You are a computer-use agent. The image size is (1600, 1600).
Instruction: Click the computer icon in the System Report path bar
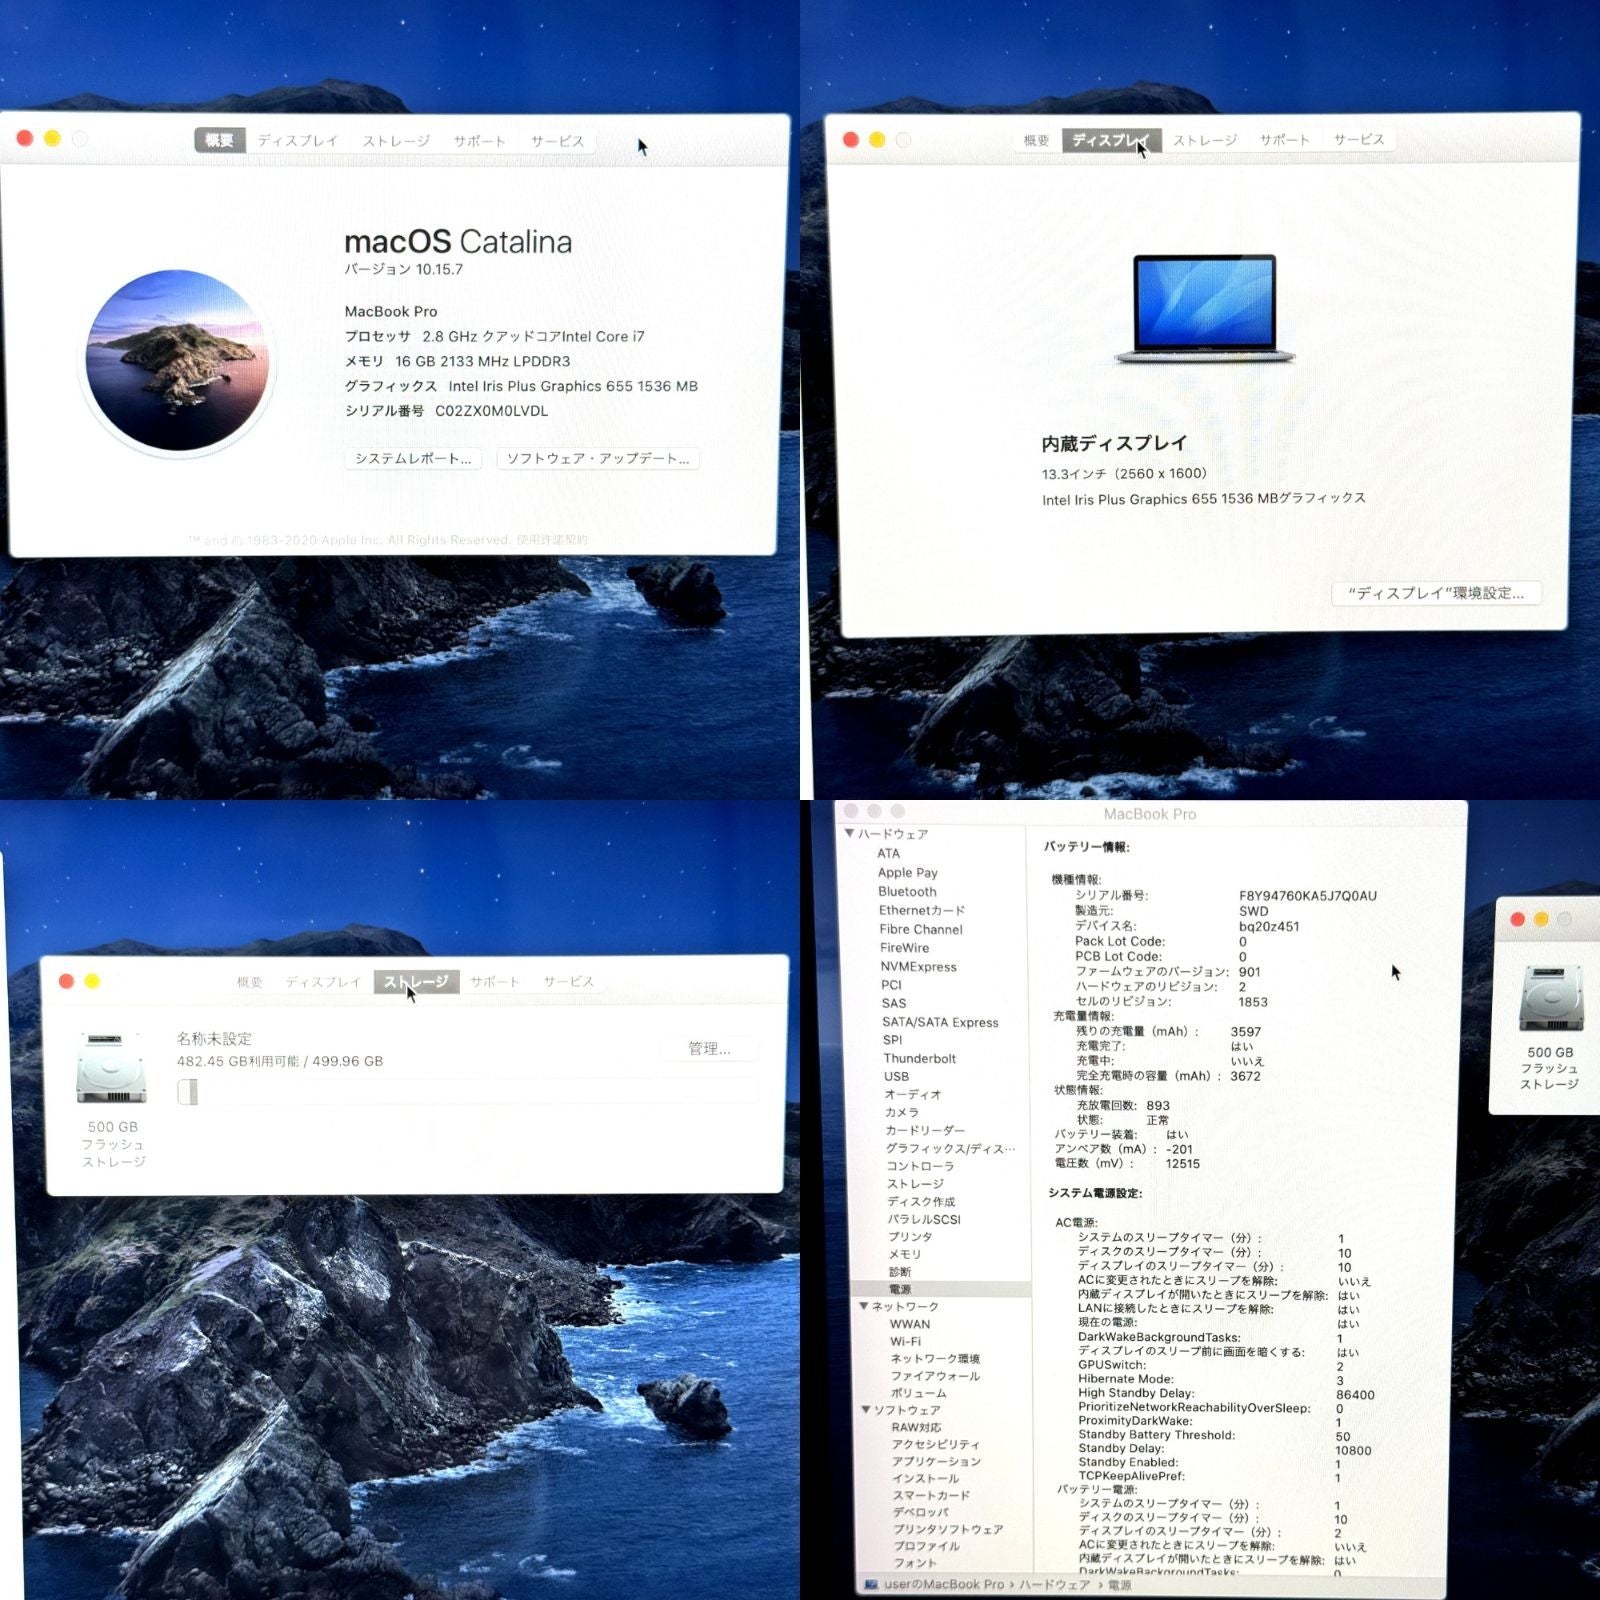coord(871,1585)
